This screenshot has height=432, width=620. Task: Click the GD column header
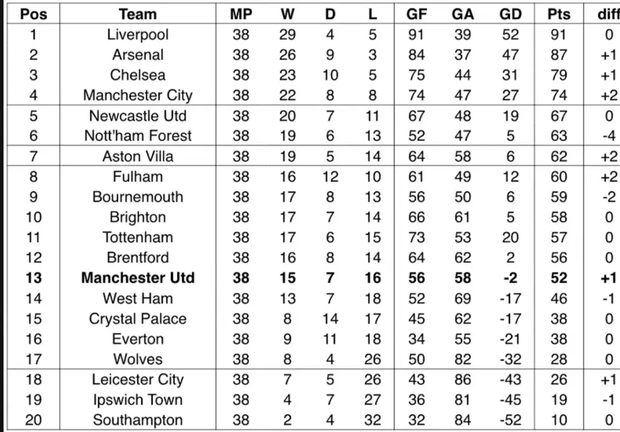click(511, 15)
